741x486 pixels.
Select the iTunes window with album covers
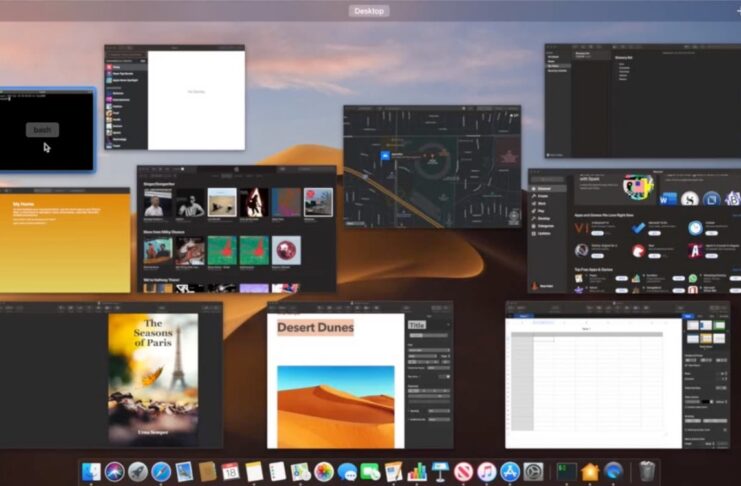point(236,229)
